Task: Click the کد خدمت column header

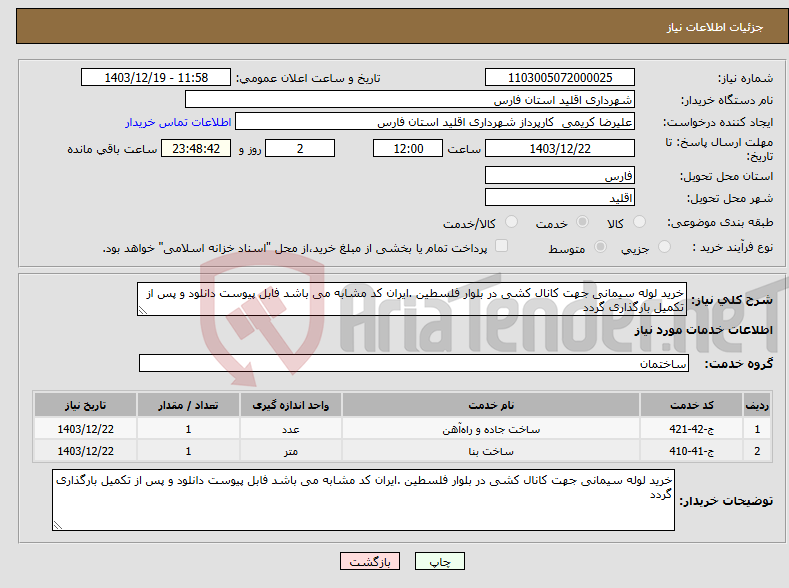Action: click(691, 405)
